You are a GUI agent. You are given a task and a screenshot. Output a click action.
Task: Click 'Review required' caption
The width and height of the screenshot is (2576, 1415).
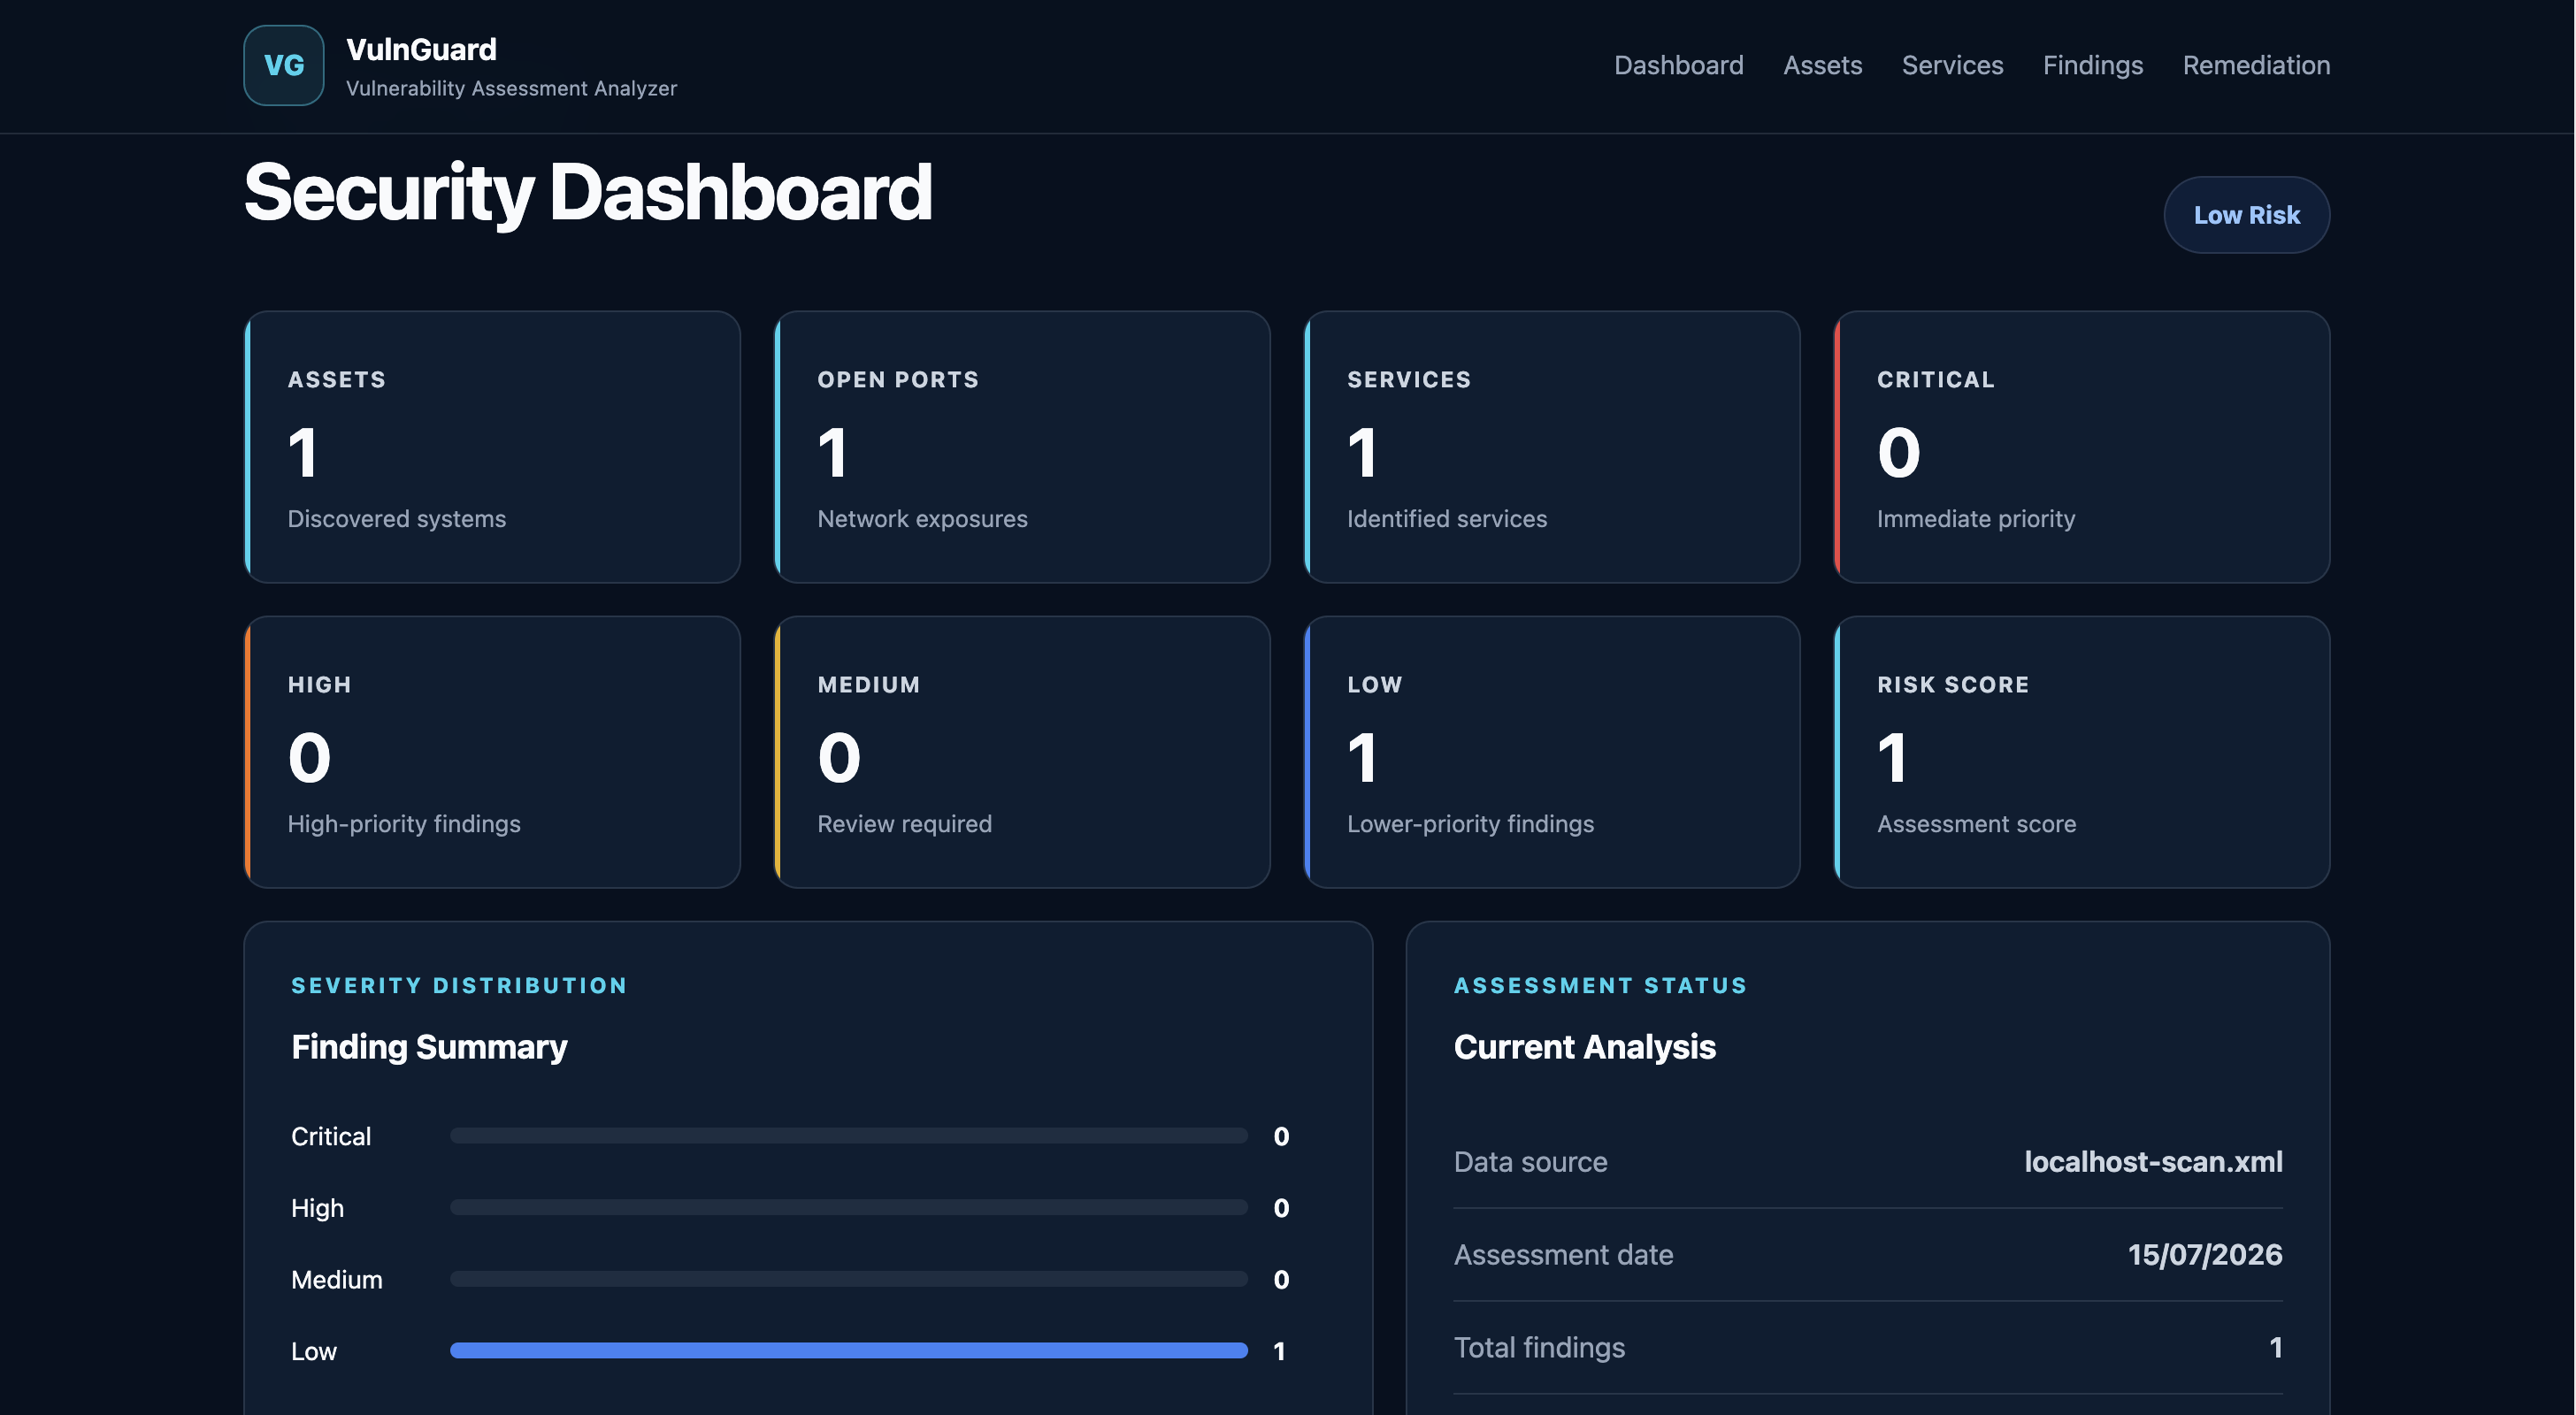click(904, 824)
